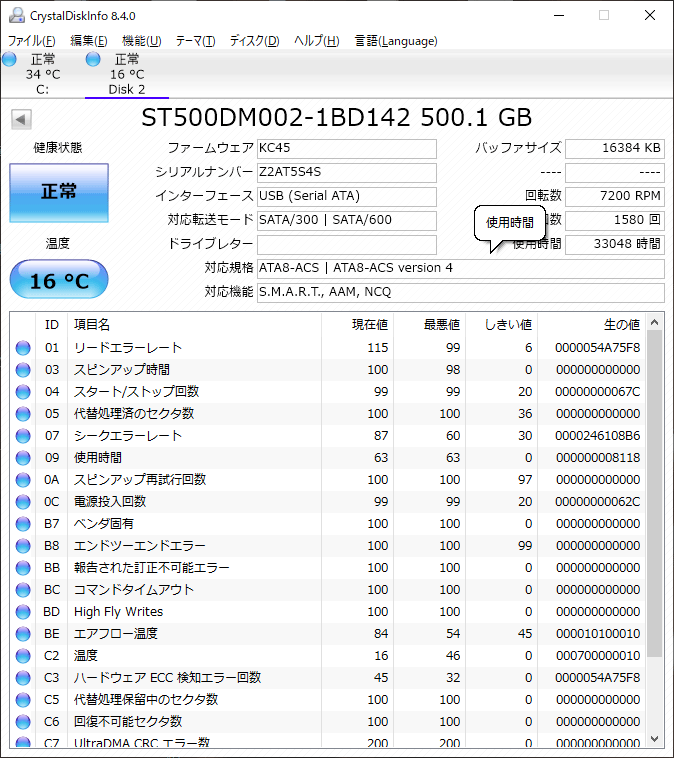The width and height of the screenshot is (674, 758).
Task: Click the 正常 health status button
Action: click(59, 193)
